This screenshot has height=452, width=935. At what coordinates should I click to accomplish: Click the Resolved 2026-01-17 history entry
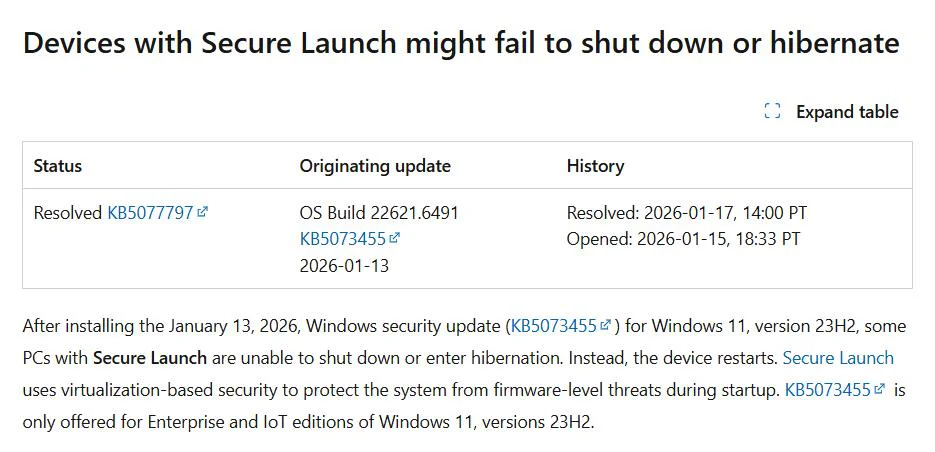click(x=687, y=213)
